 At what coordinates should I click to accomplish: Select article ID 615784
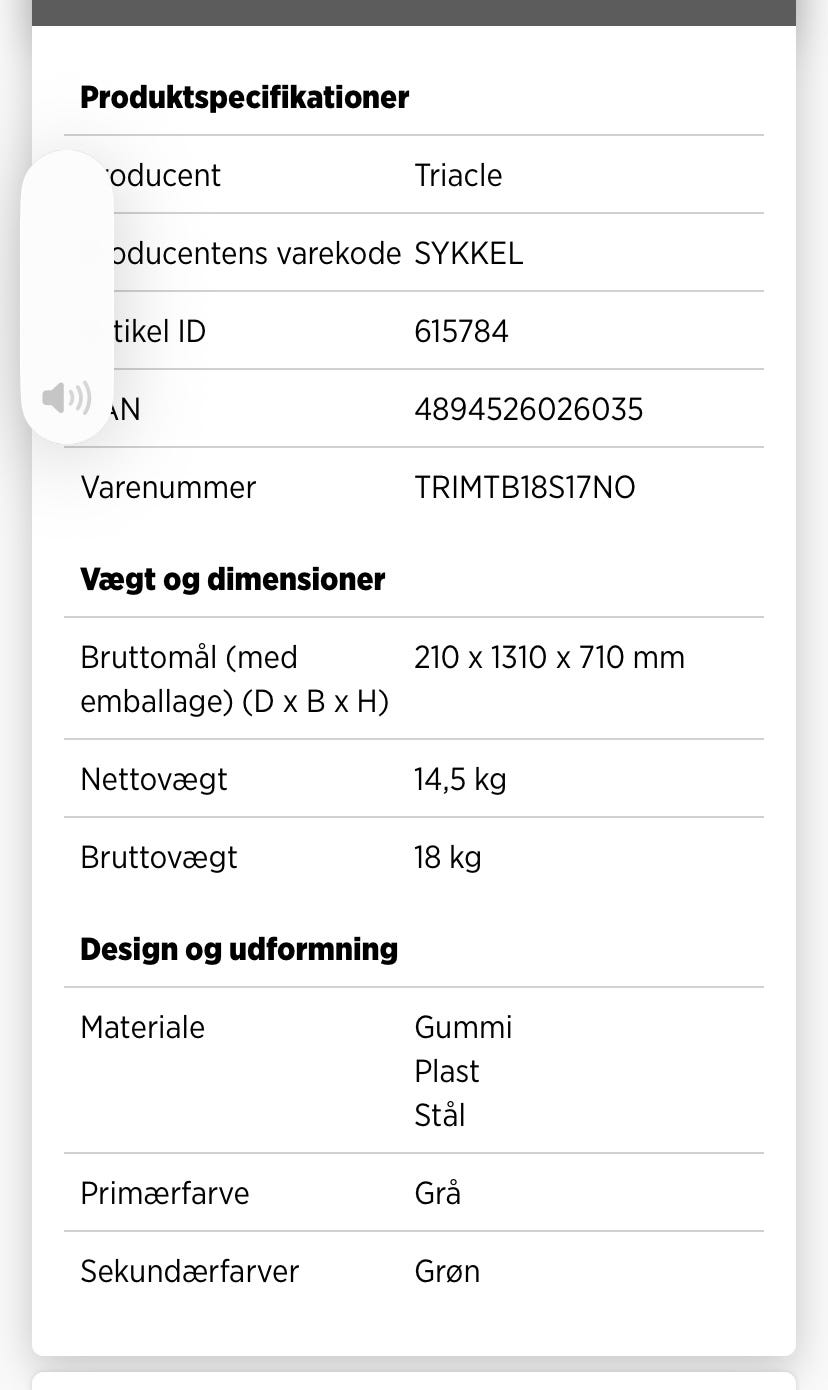(x=461, y=331)
